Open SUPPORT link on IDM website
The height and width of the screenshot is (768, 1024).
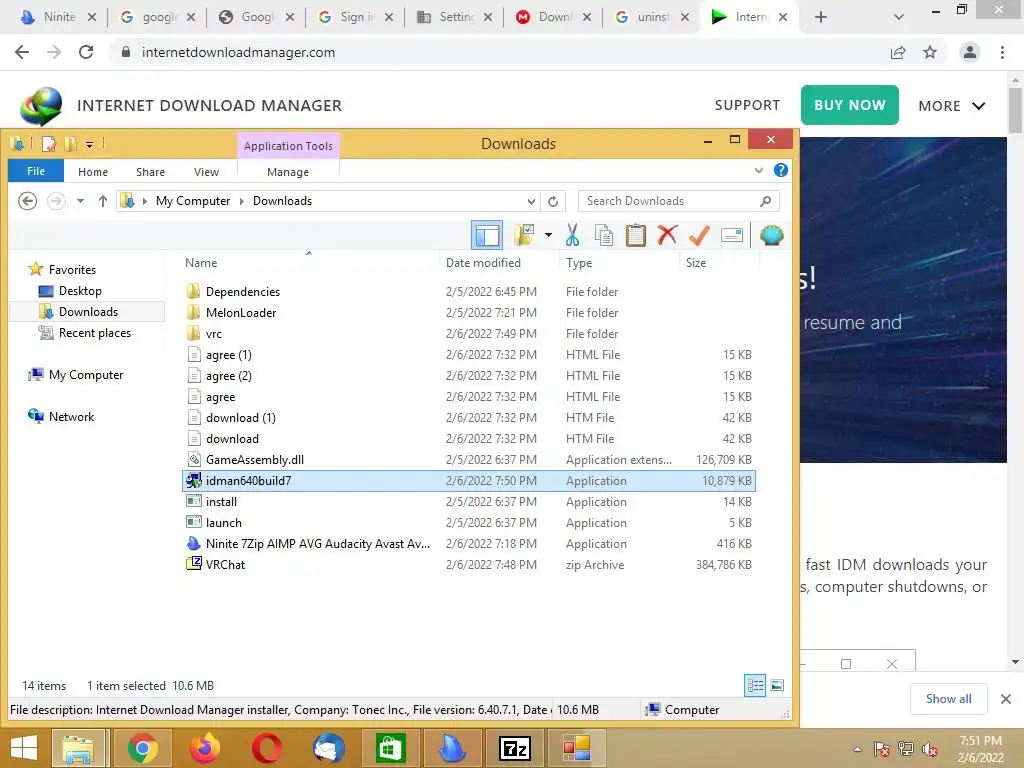click(x=747, y=105)
